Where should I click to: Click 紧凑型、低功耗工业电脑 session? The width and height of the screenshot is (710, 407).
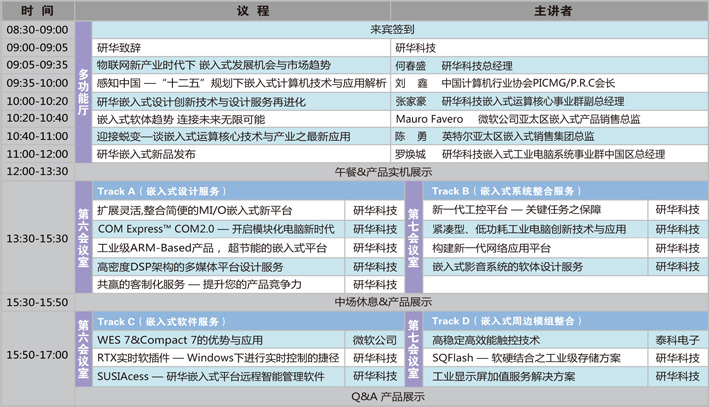point(535,229)
